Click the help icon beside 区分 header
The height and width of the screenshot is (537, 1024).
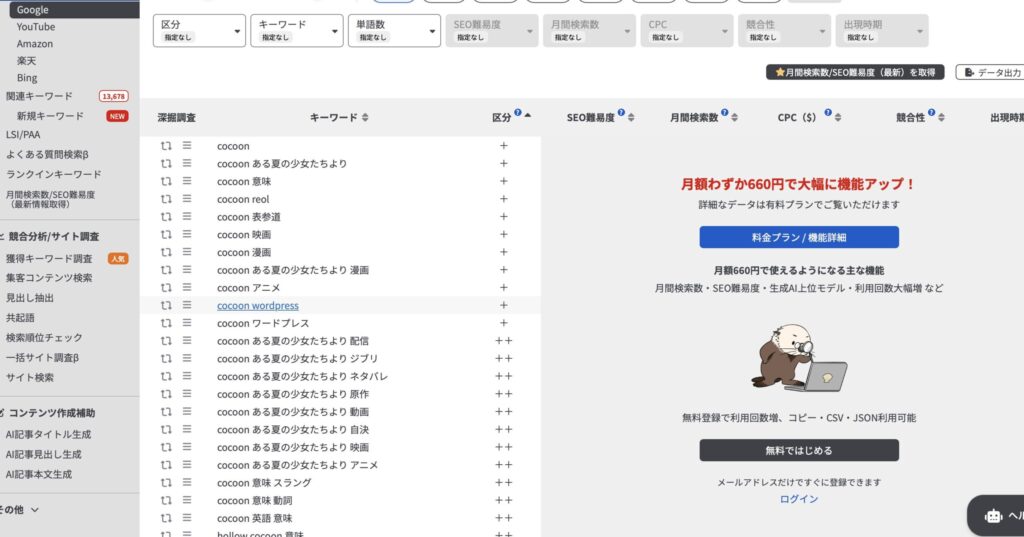[518, 112]
